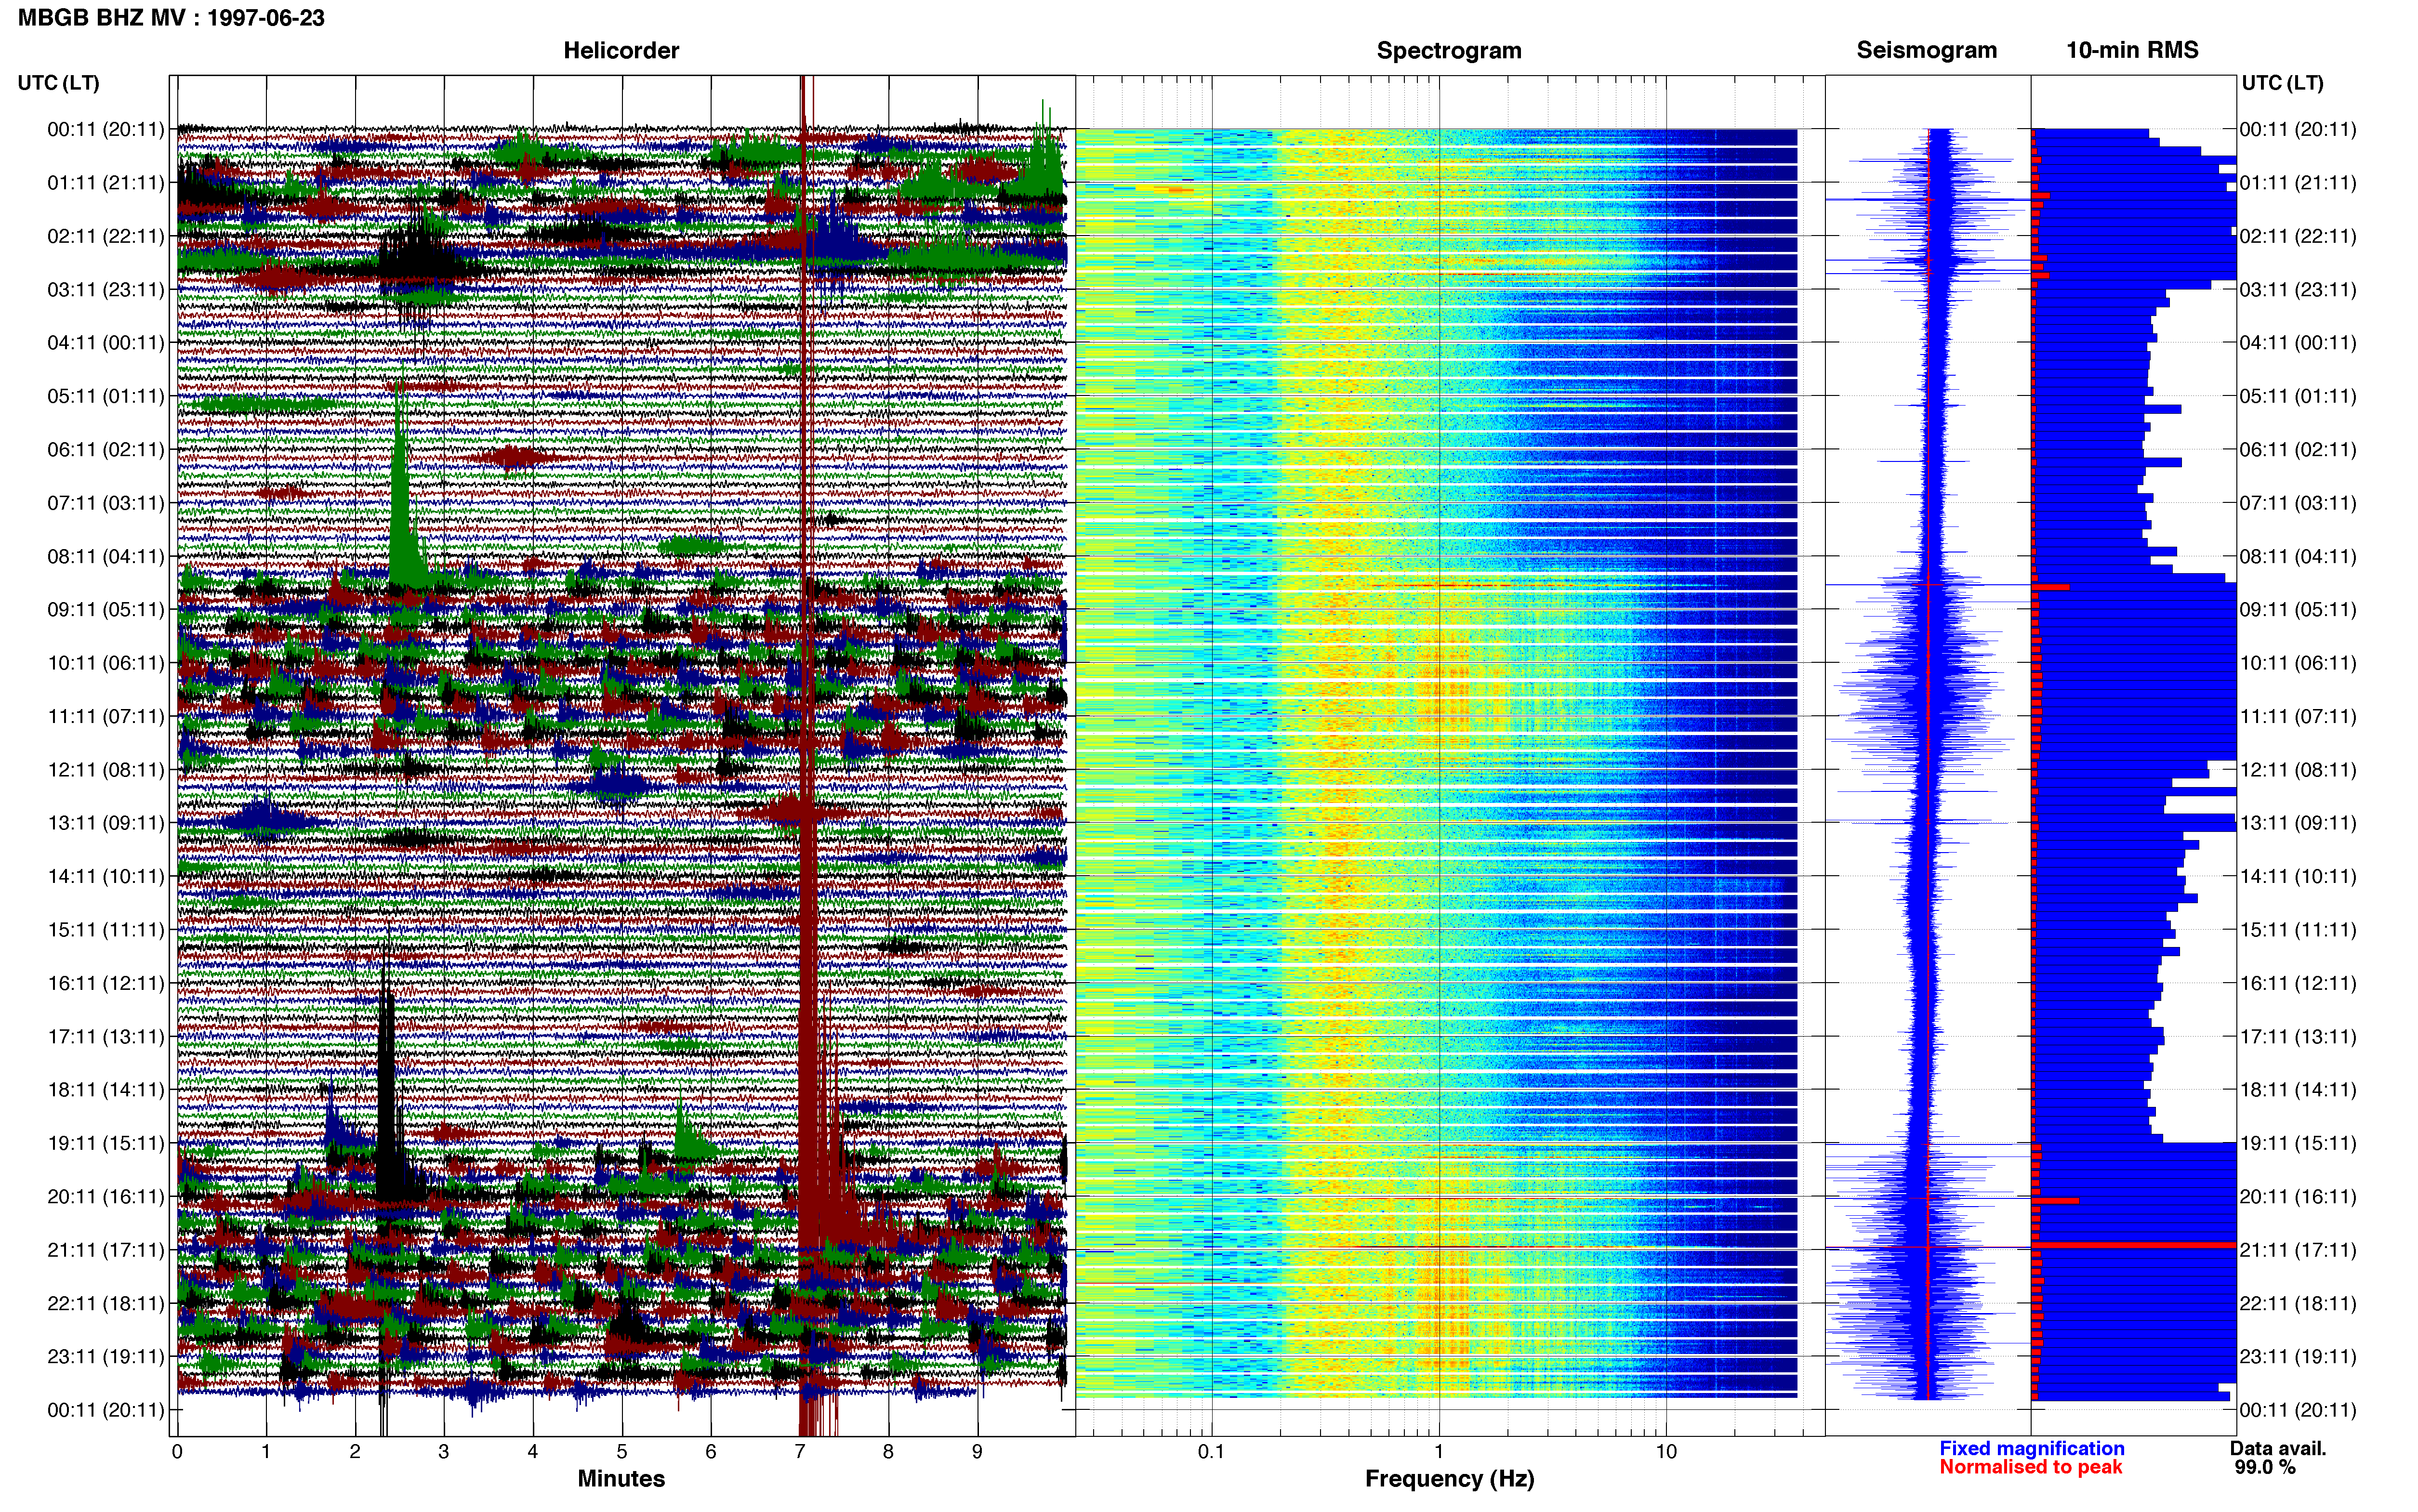Select the Helicorder-side time label 15:11 (11:11)
This screenshot has height=1512, width=2418.
coord(105,929)
